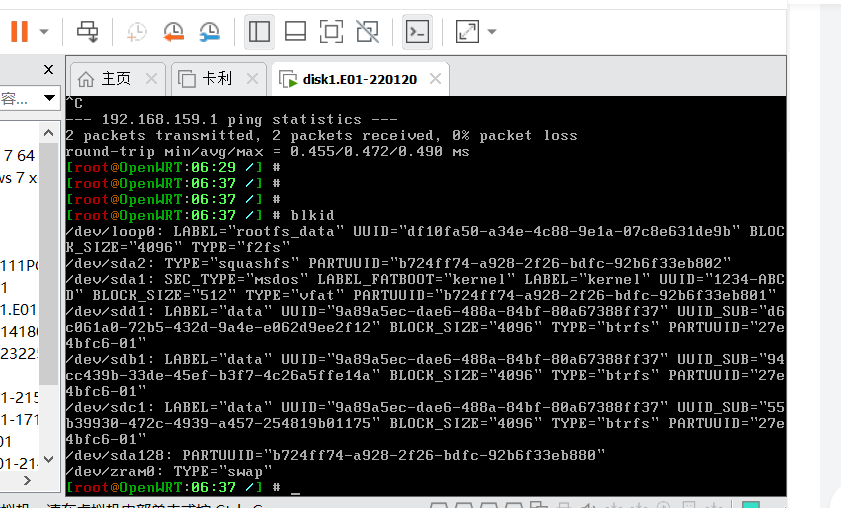The image size is (841, 508).
Task: Toggle the console view button
Action: click(x=417, y=32)
